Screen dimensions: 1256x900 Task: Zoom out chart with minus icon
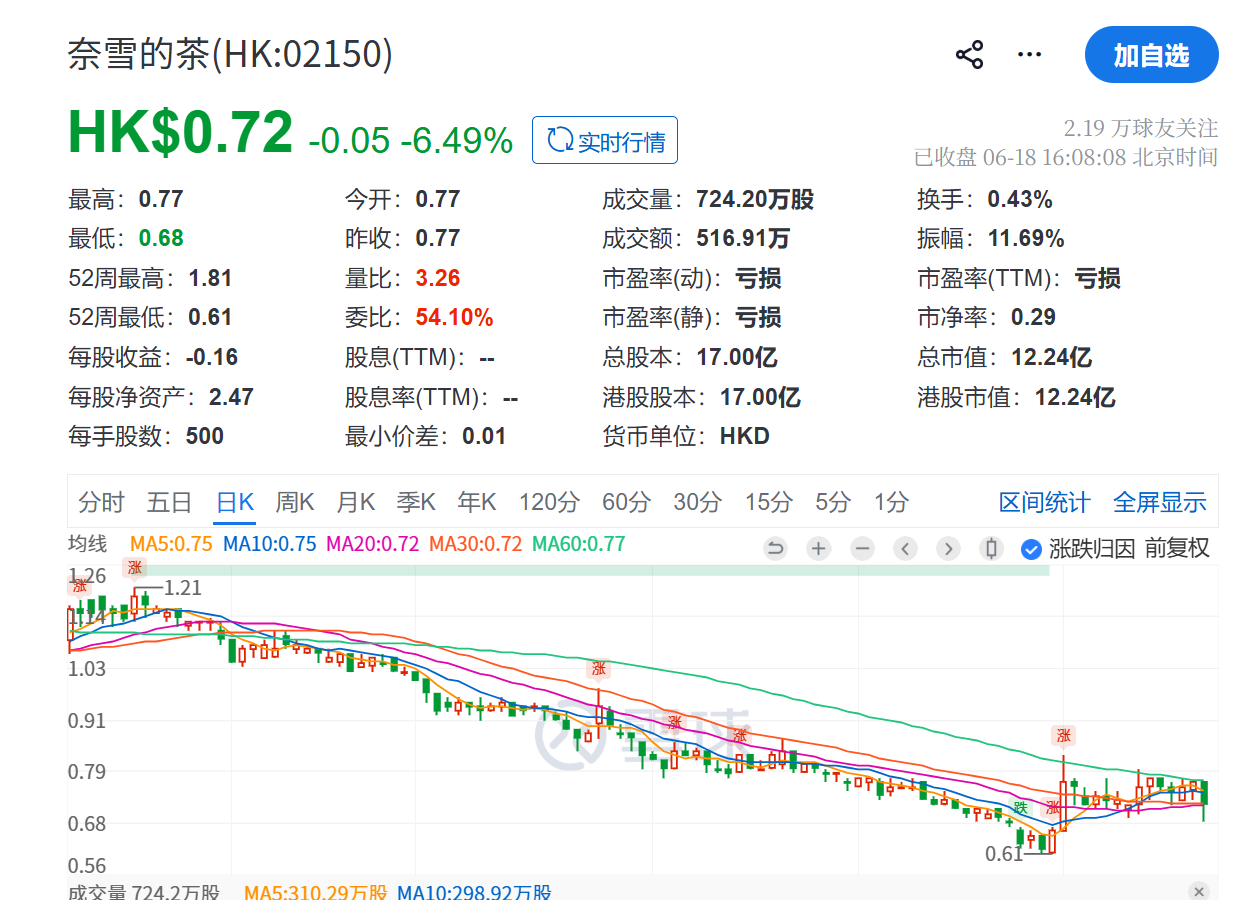coord(863,548)
